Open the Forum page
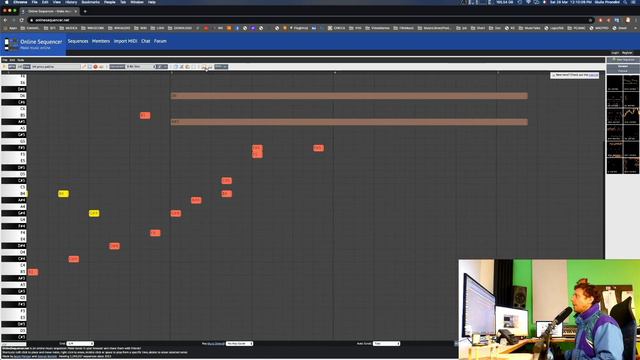640x360 pixels. (160, 41)
